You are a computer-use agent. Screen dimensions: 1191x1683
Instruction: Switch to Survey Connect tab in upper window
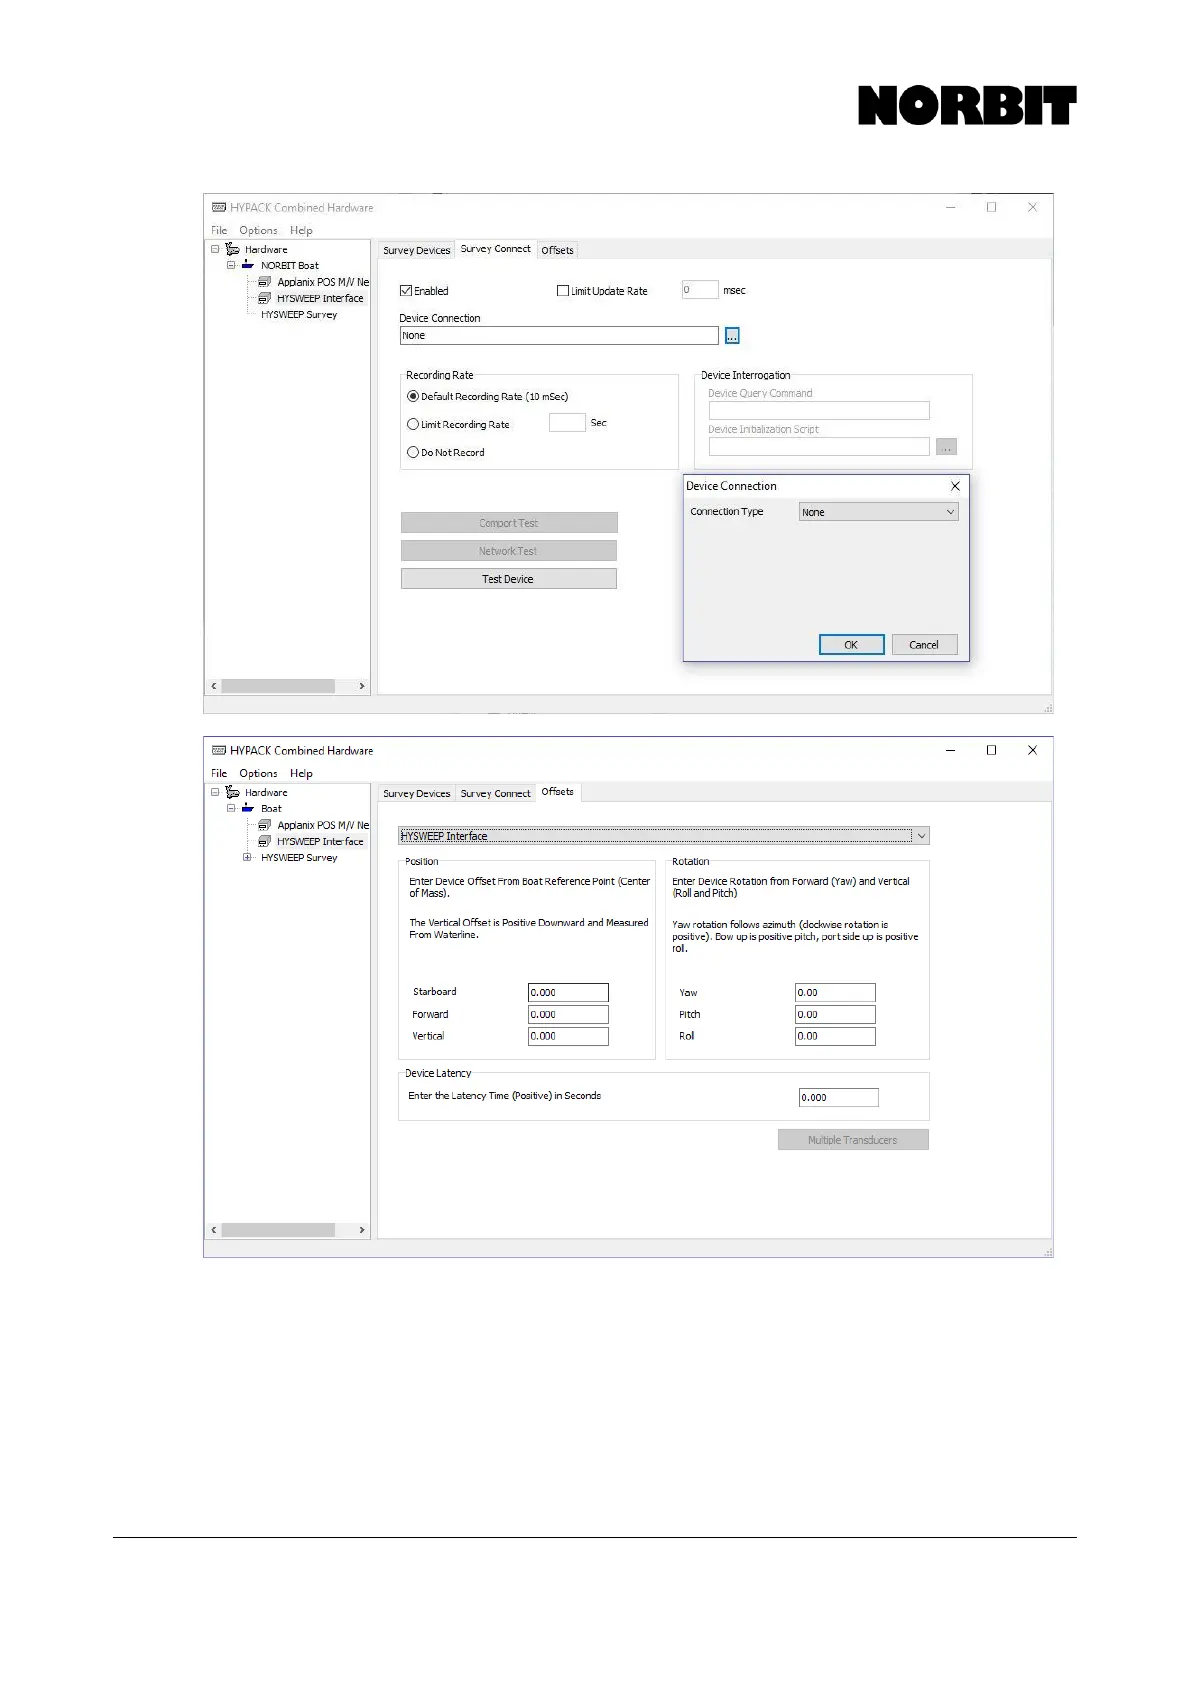pyautogui.click(x=496, y=249)
